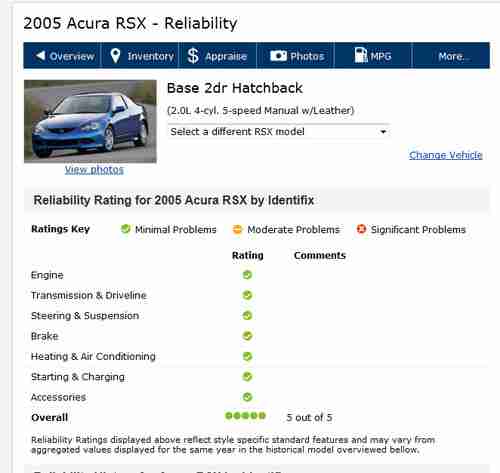Click Heating & Air Conditioning rating icon

tap(247, 356)
